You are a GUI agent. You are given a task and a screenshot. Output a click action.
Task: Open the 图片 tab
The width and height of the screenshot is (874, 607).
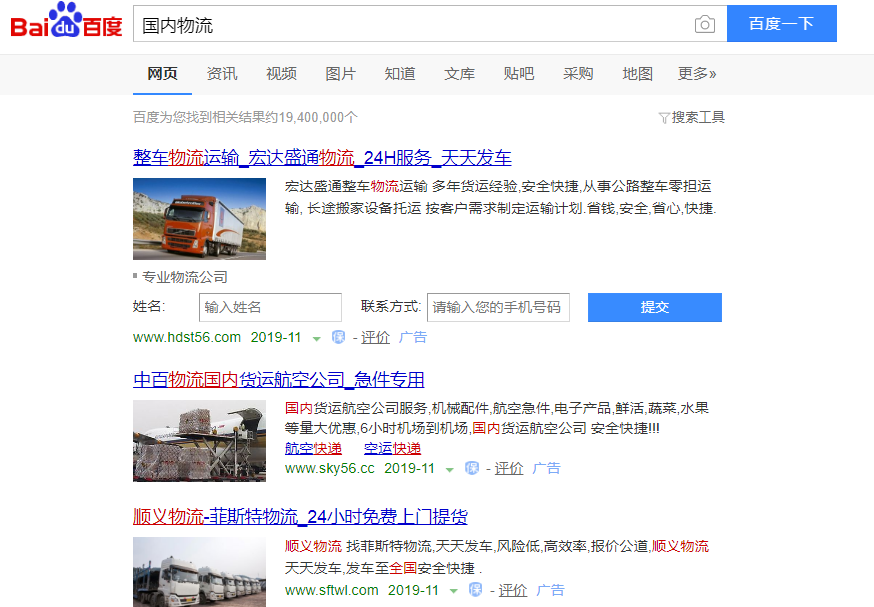pyautogui.click(x=341, y=74)
